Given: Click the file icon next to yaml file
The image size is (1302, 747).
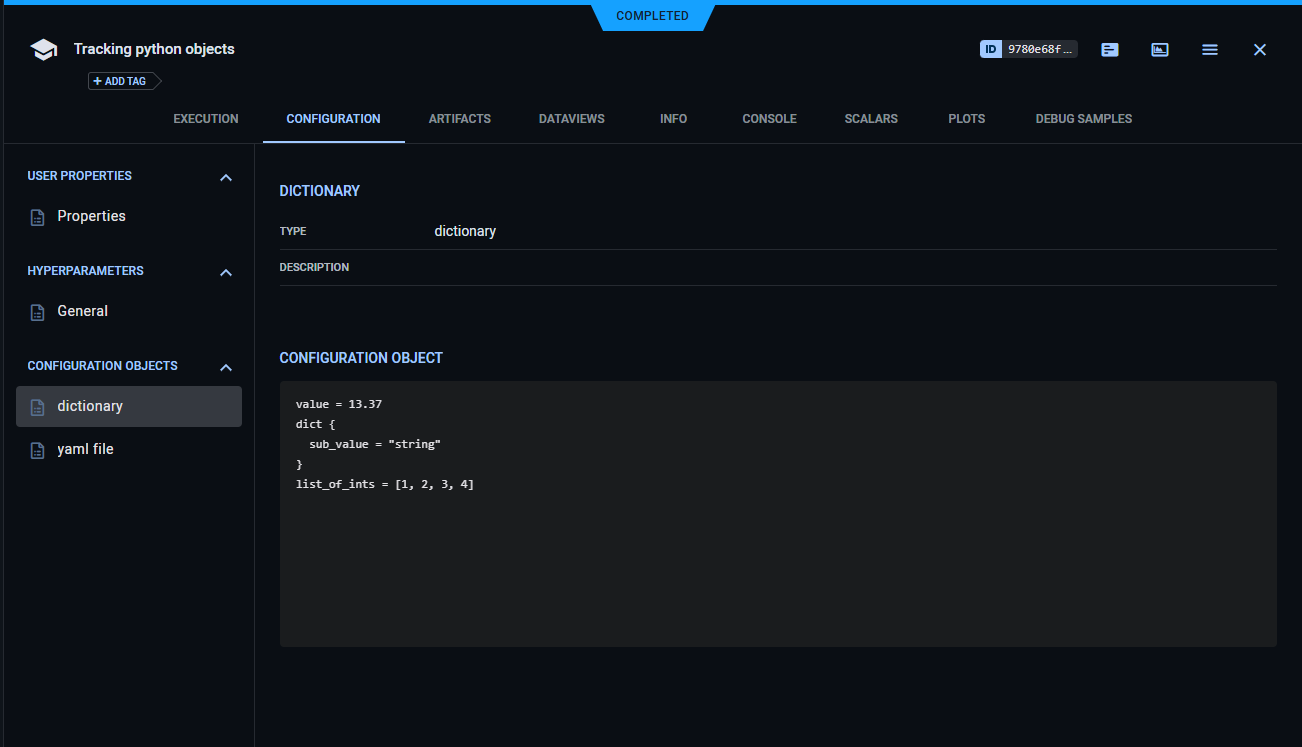Looking at the screenshot, I should (x=37, y=449).
